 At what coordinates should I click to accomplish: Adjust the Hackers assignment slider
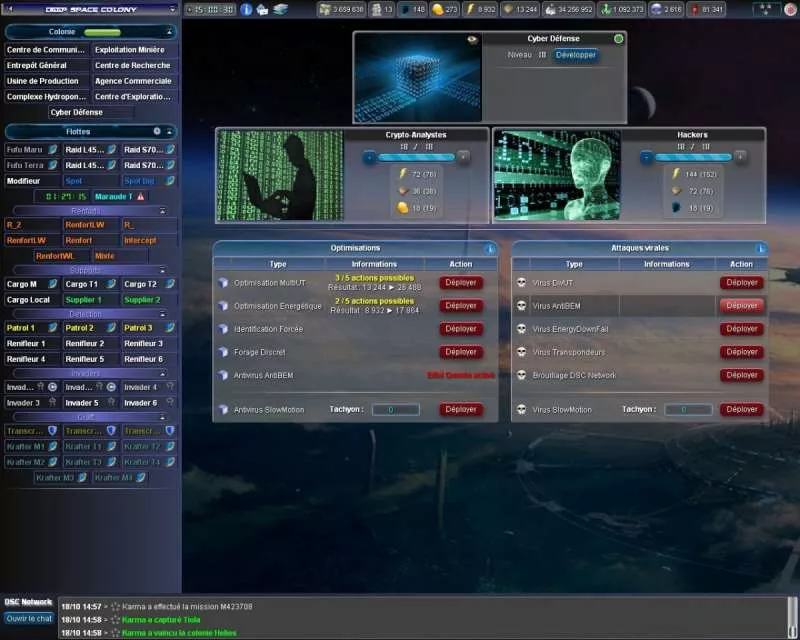tap(693, 157)
